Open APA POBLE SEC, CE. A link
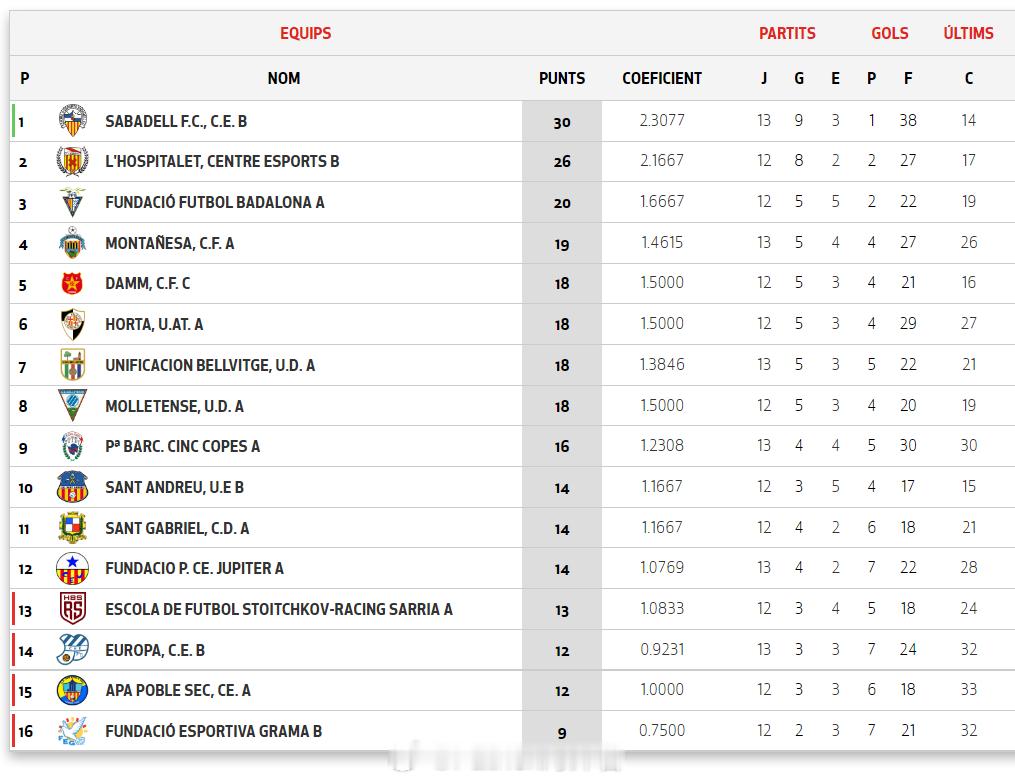The width and height of the screenshot is (1015, 781). point(178,690)
